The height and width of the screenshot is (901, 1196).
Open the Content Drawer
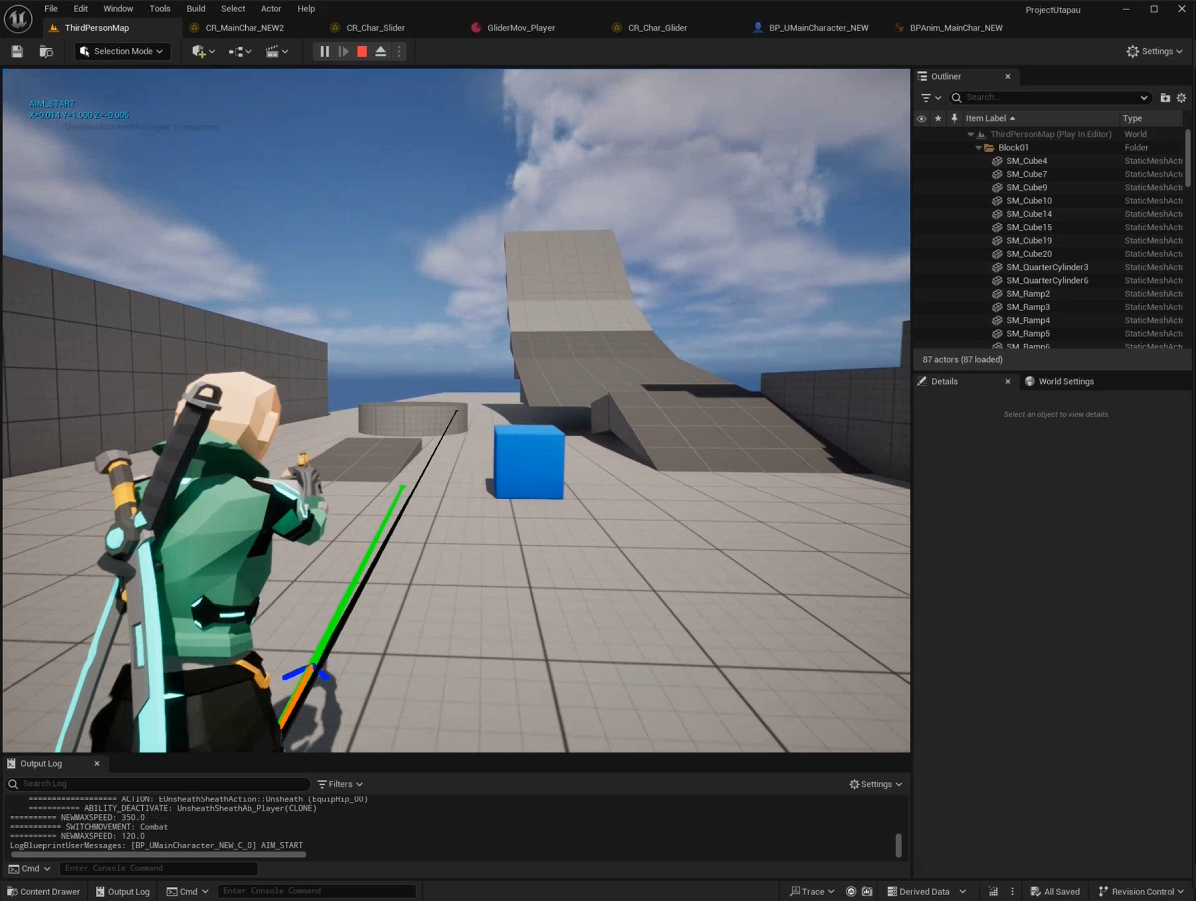click(x=44, y=891)
